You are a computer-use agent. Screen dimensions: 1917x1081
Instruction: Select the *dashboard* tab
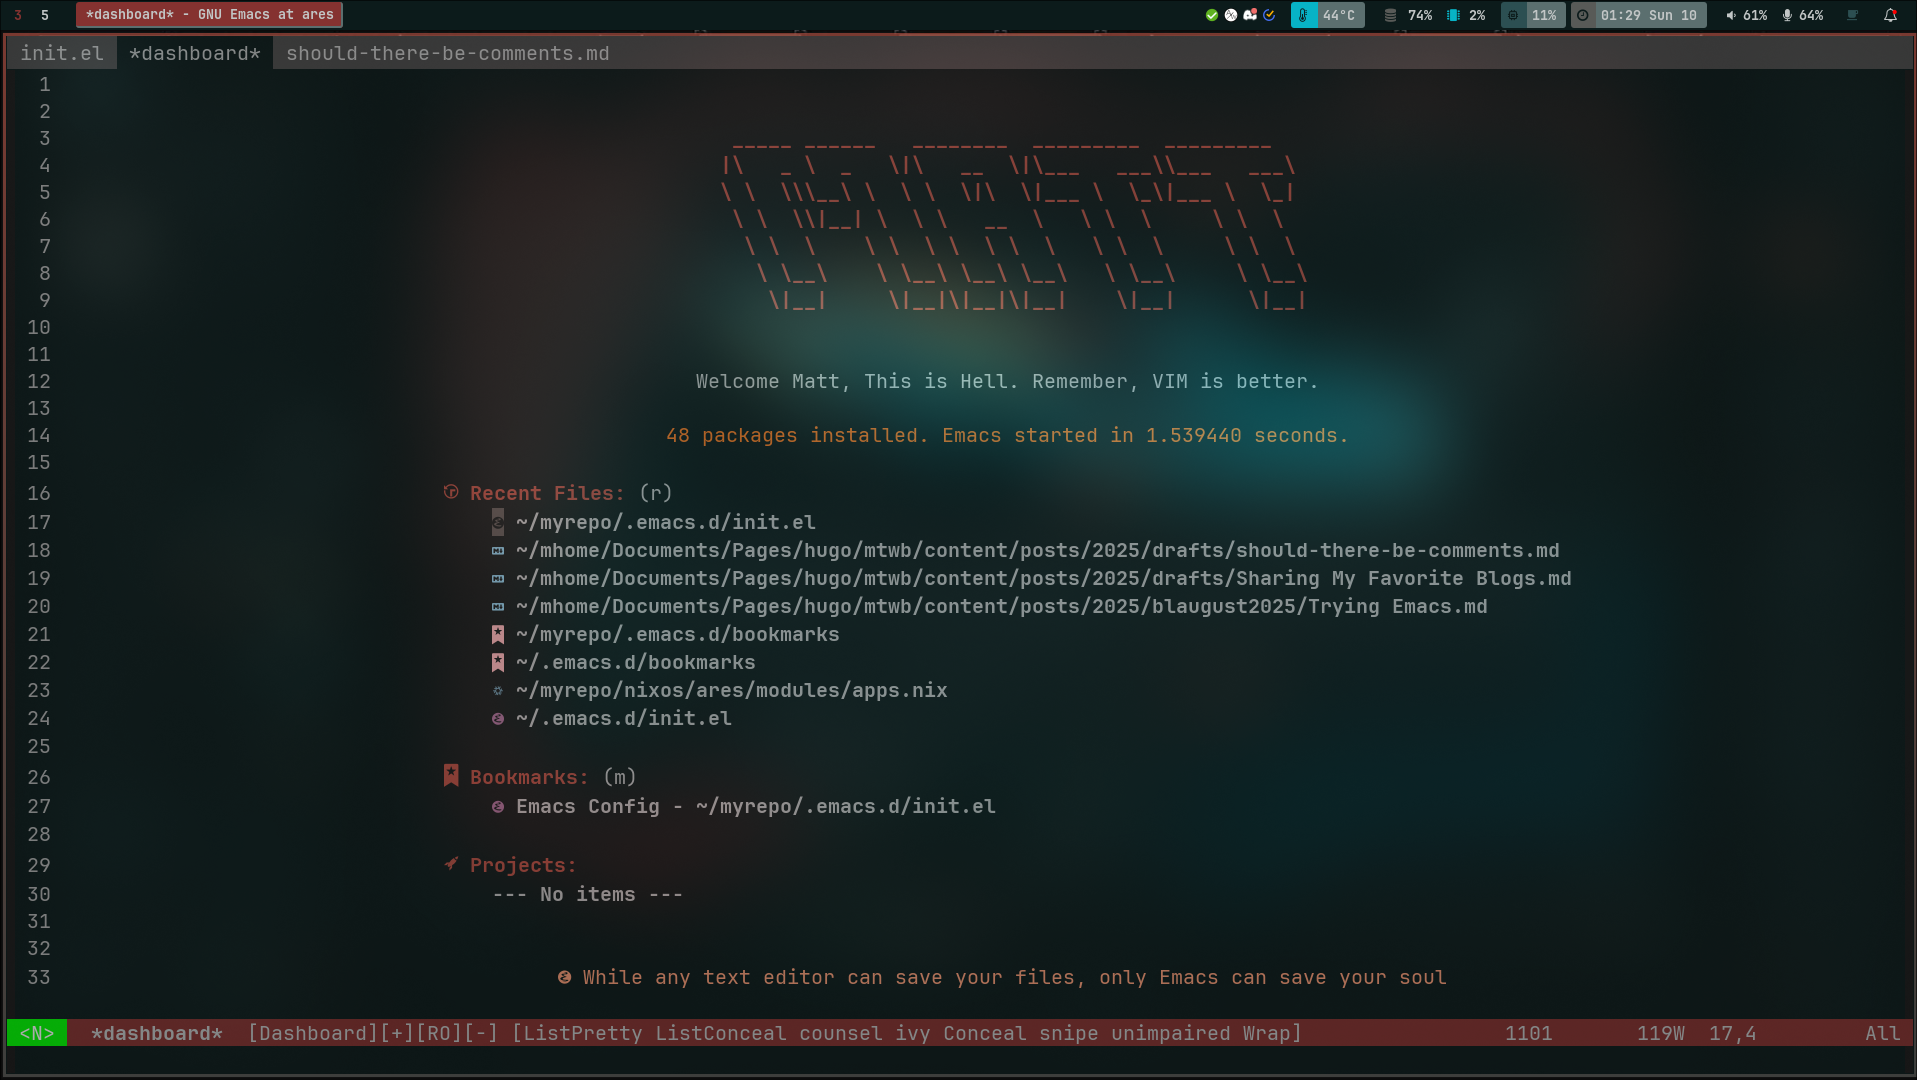point(195,54)
